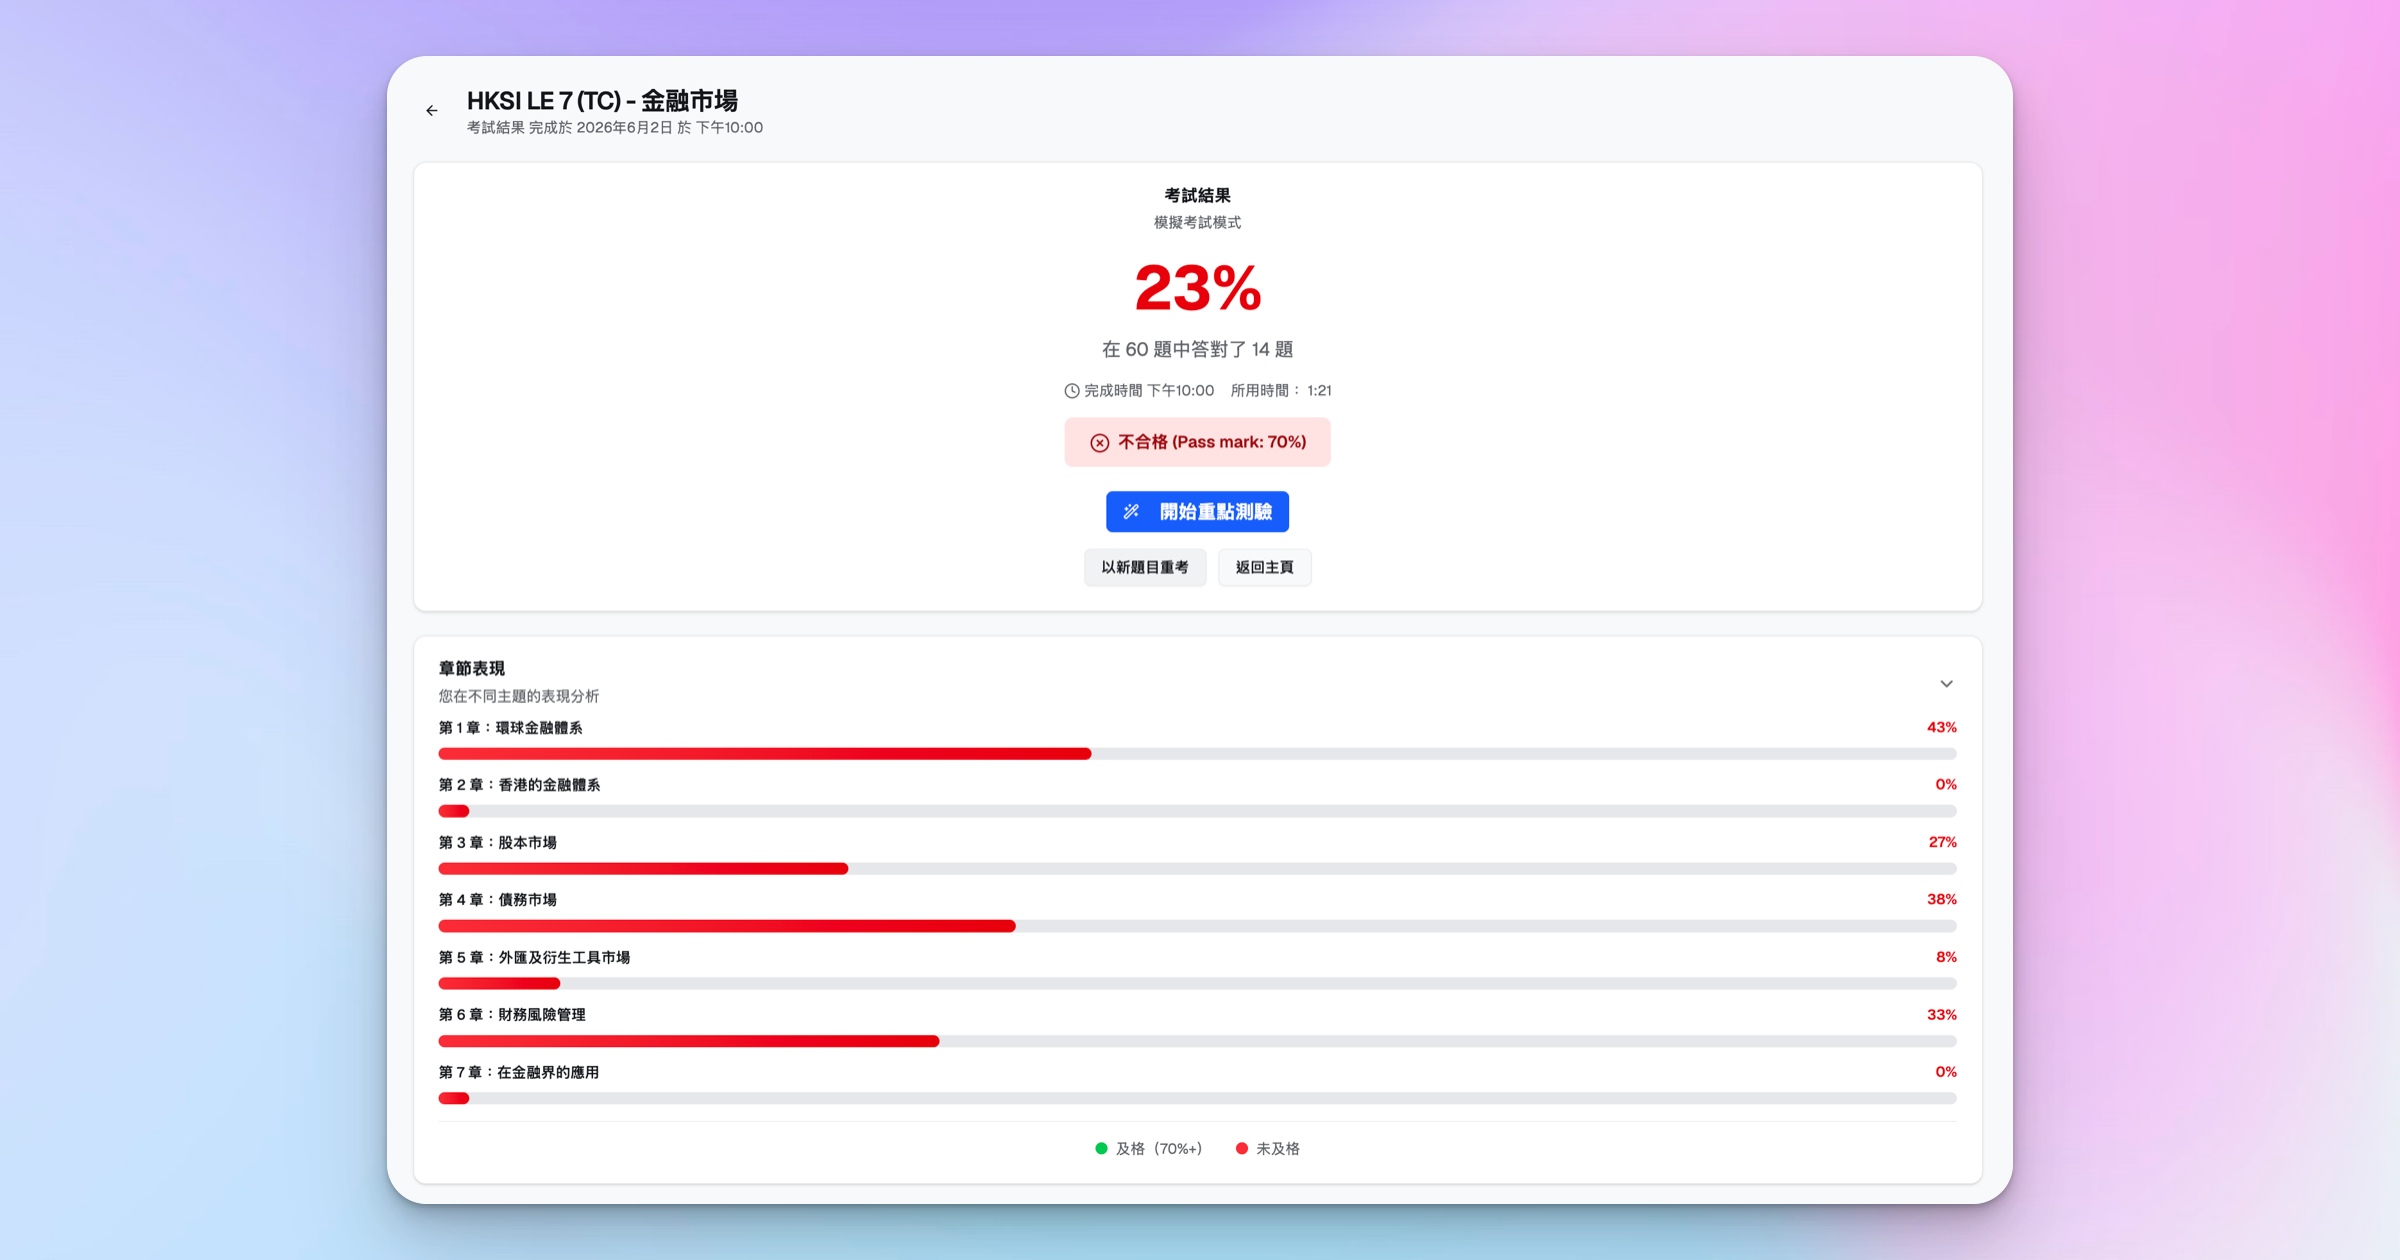Select the 第 6 章：財務風險管理 label
The width and height of the screenshot is (2400, 1260).
pos(512,1015)
